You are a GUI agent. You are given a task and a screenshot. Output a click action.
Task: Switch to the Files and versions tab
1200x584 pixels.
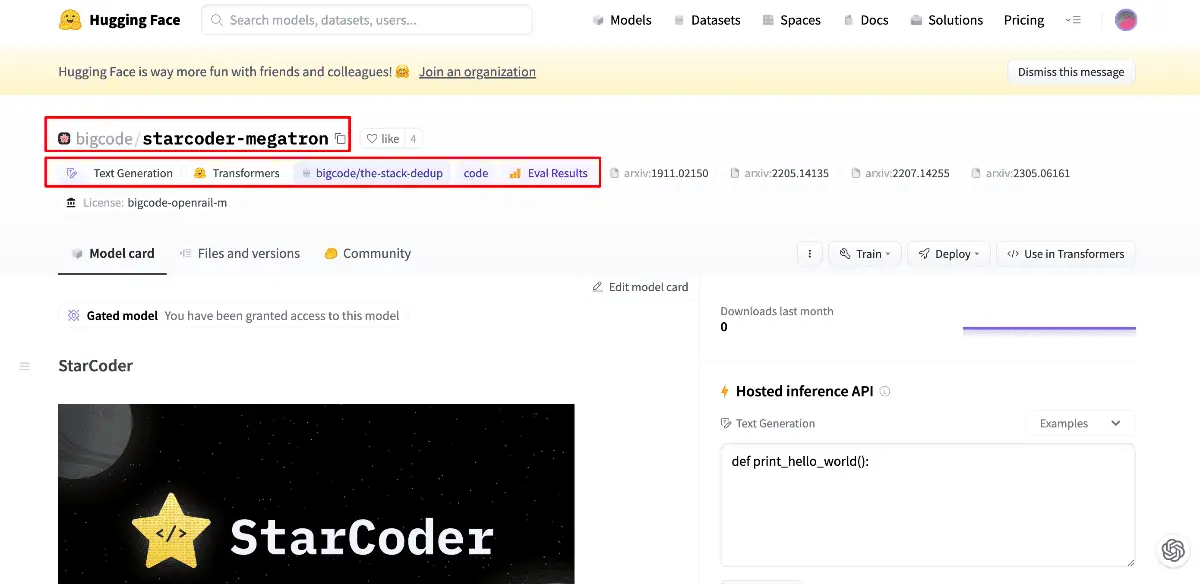239,254
